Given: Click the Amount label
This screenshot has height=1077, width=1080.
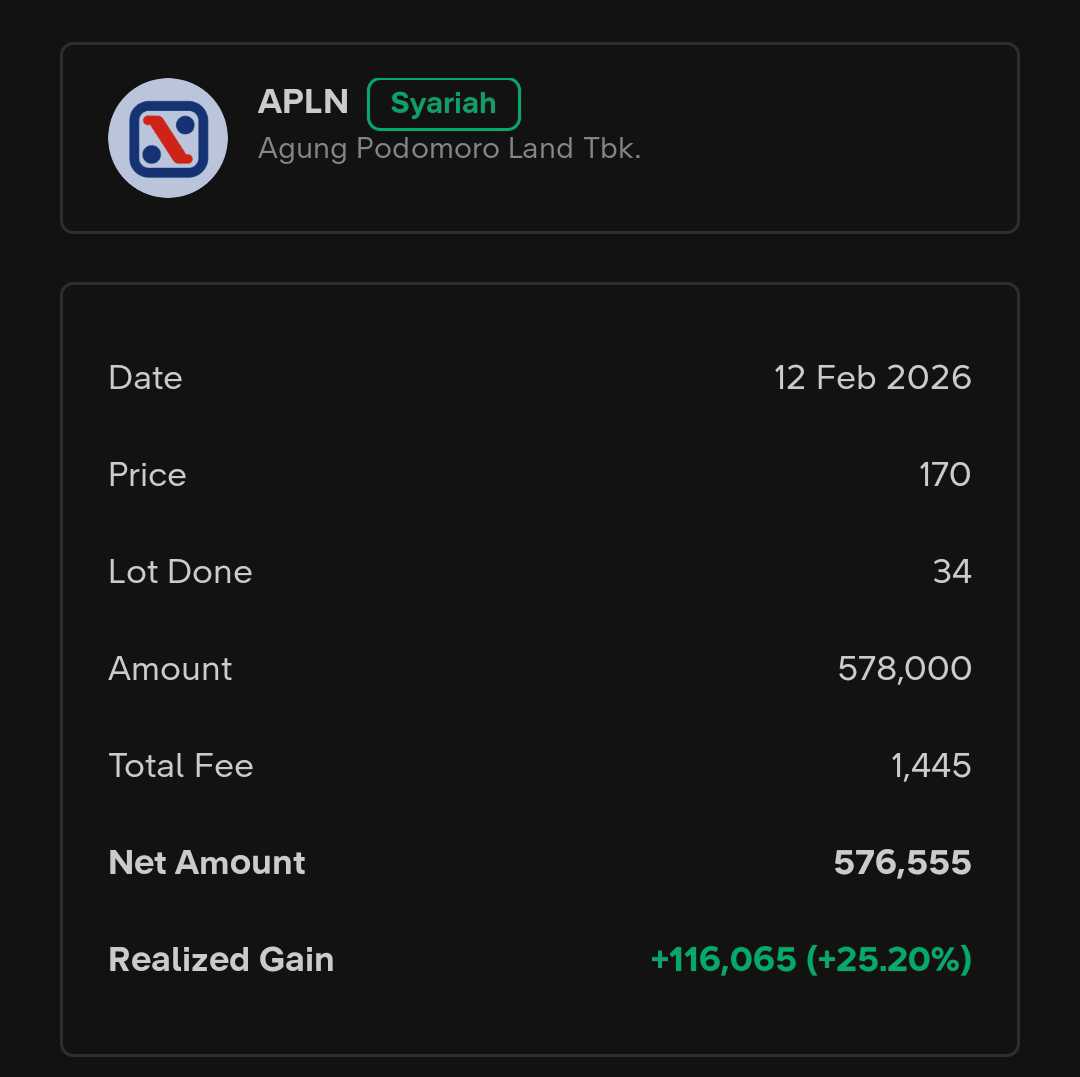Looking at the screenshot, I should click(x=170, y=669).
